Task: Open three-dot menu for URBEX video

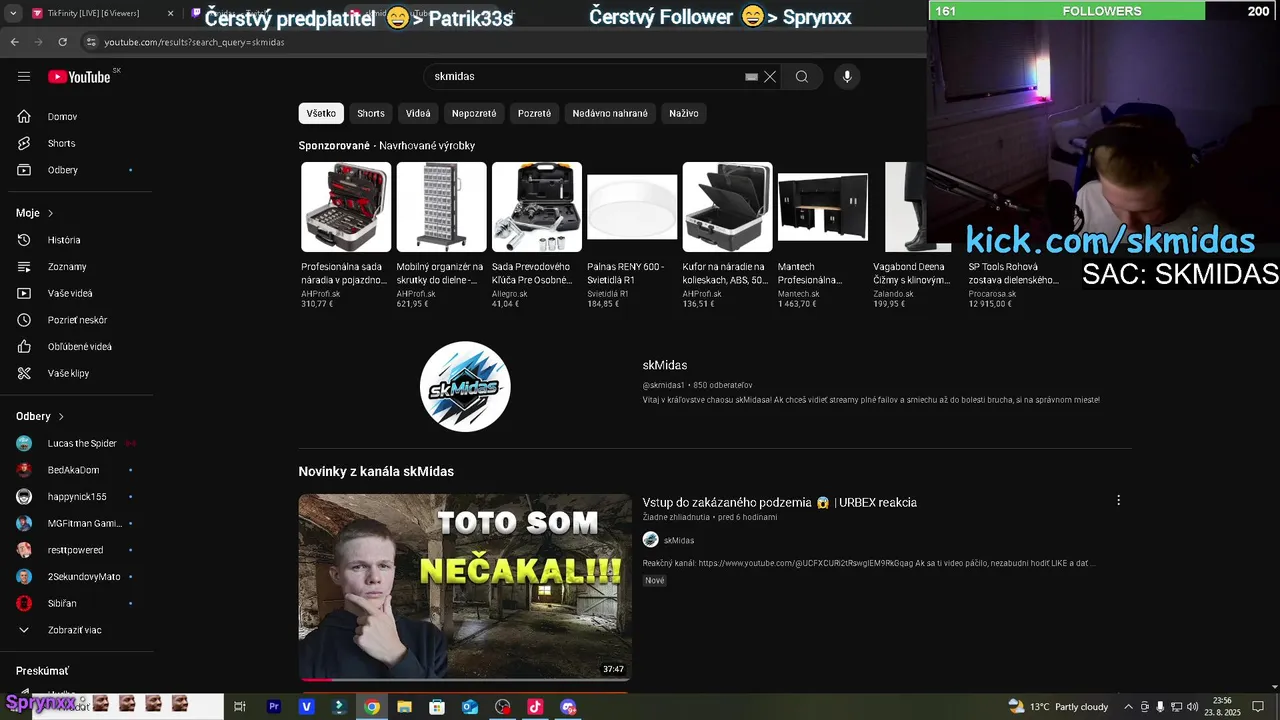Action: tap(1118, 500)
